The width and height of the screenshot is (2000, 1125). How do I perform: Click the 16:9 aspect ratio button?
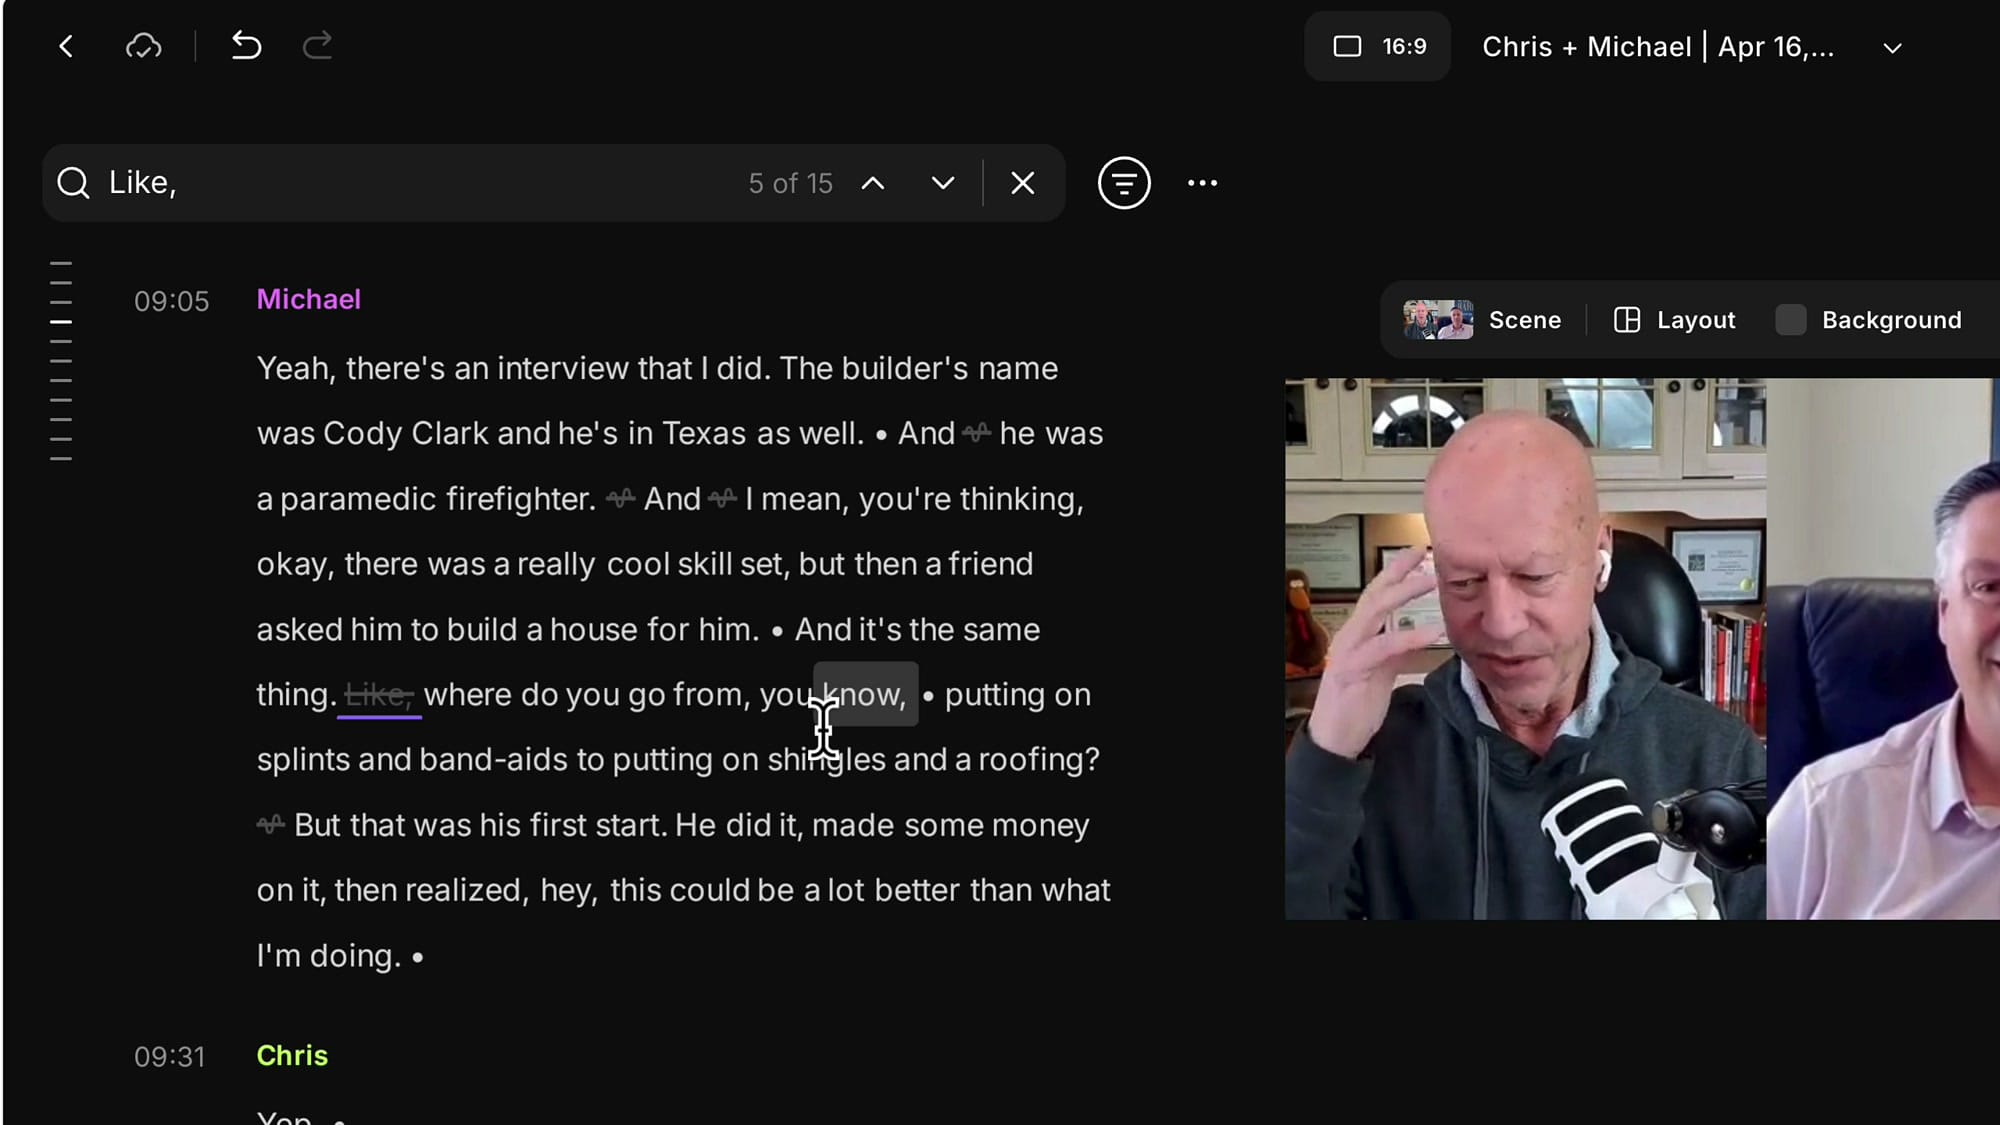tap(1377, 46)
